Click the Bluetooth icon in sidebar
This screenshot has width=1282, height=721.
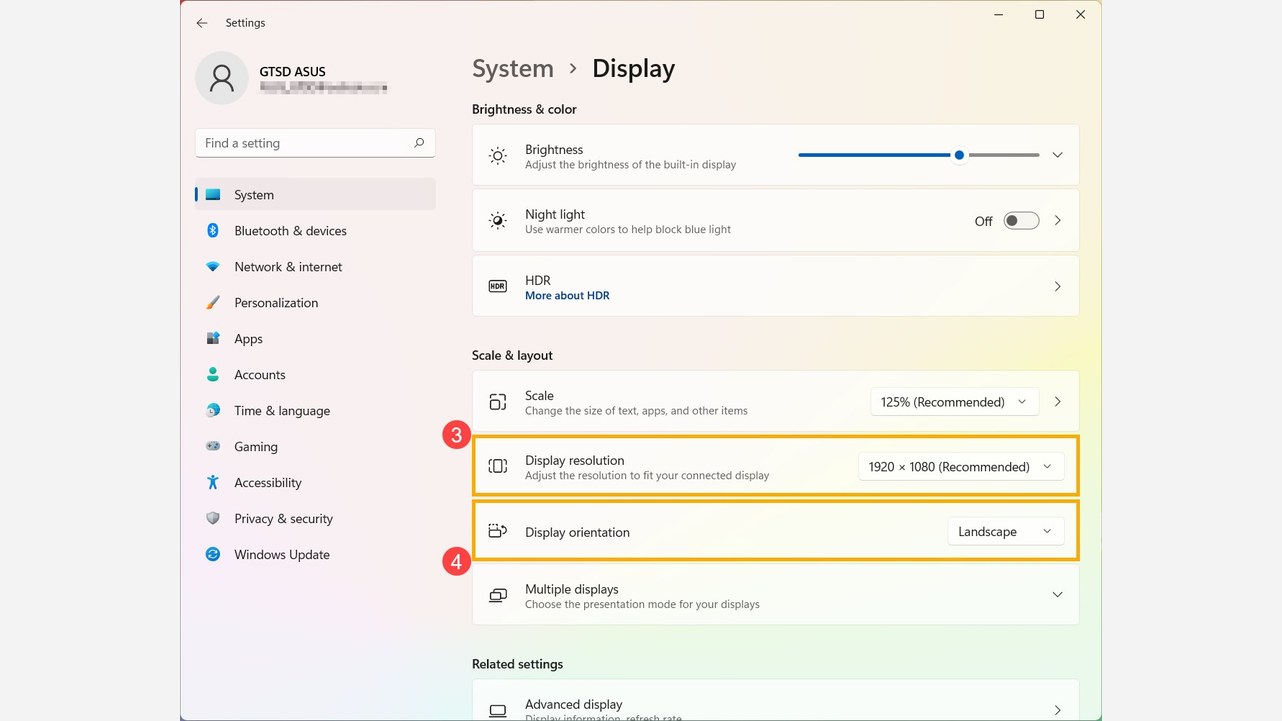(x=213, y=231)
